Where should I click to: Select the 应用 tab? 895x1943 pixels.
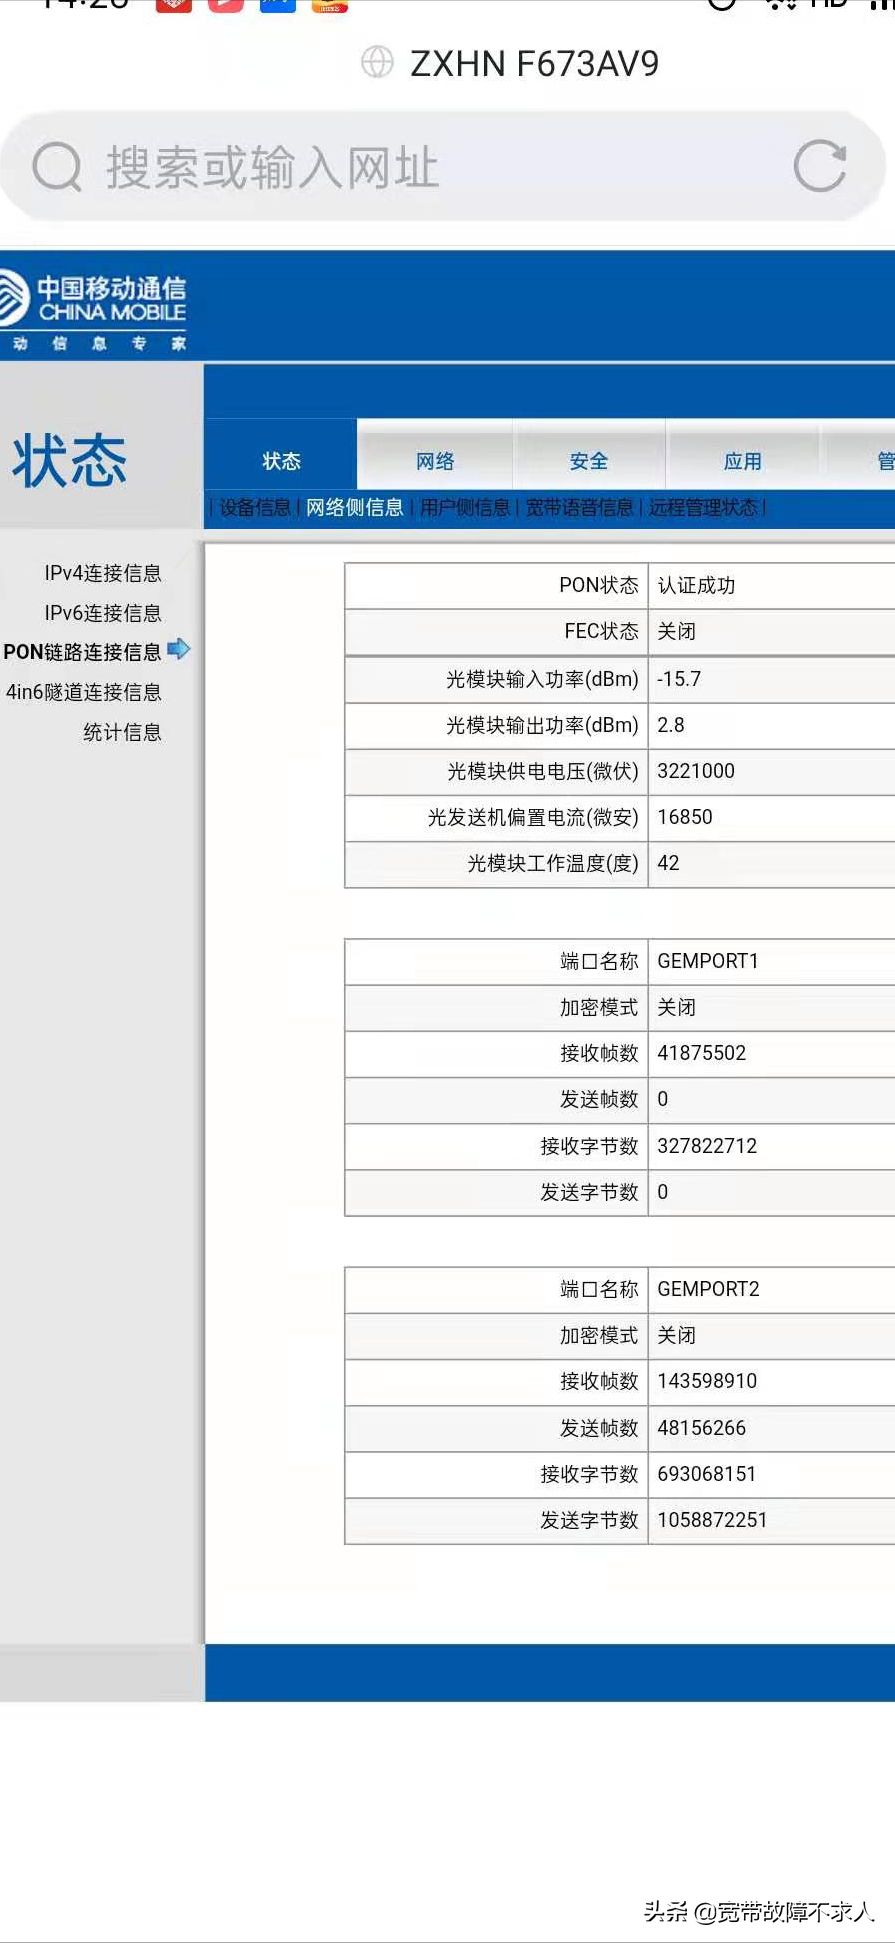pyautogui.click(x=742, y=461)
